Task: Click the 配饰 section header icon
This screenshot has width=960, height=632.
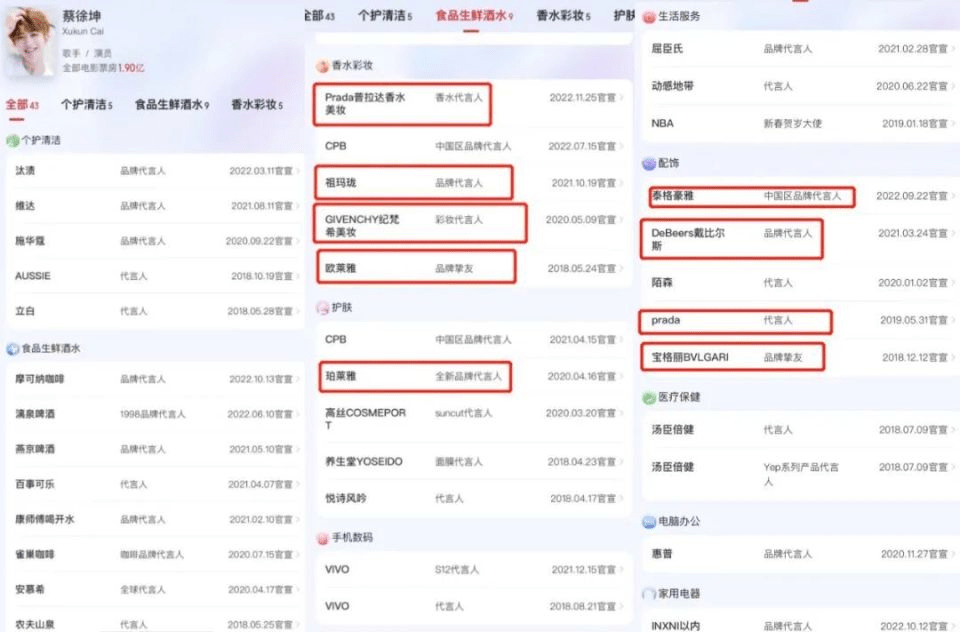Action: tap(649, 164)
